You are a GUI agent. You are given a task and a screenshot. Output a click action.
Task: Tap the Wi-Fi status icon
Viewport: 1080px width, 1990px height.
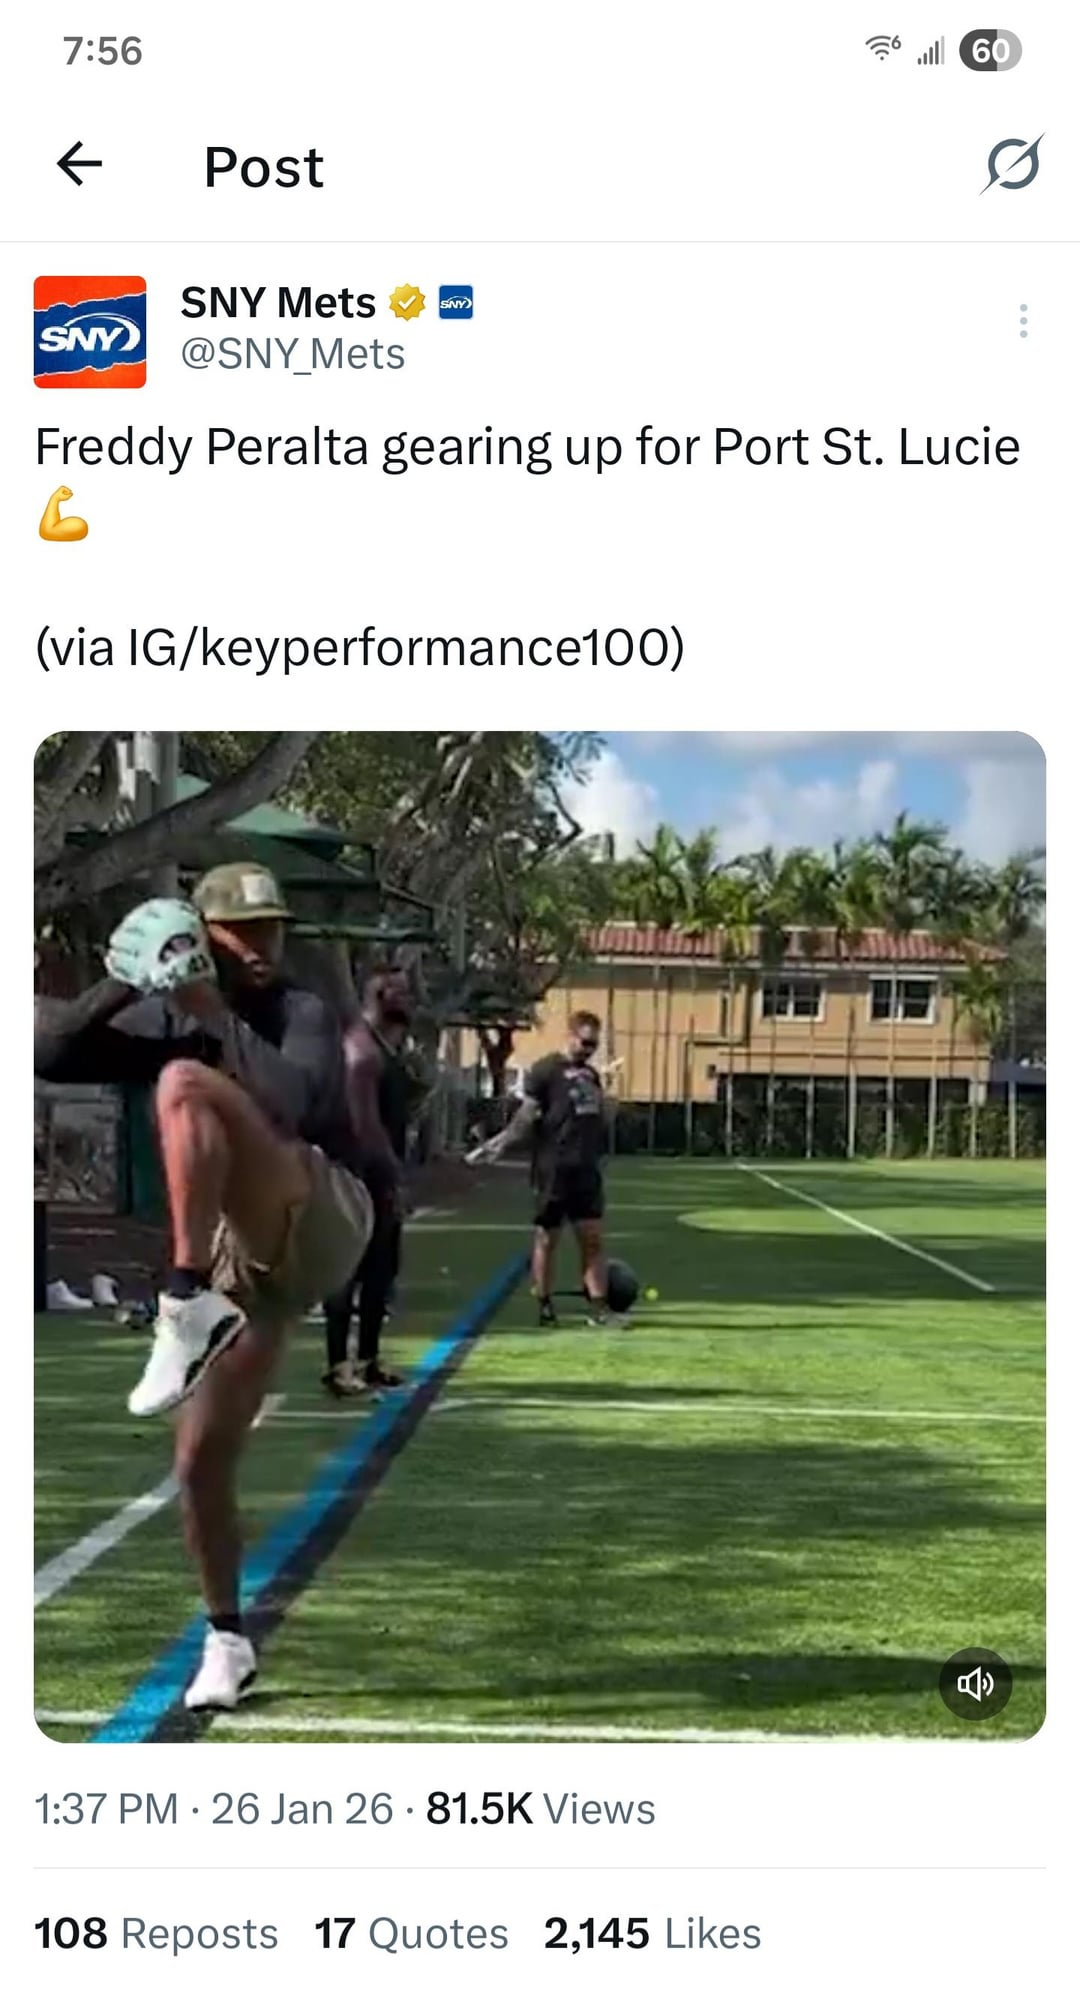tap(883, 48)
